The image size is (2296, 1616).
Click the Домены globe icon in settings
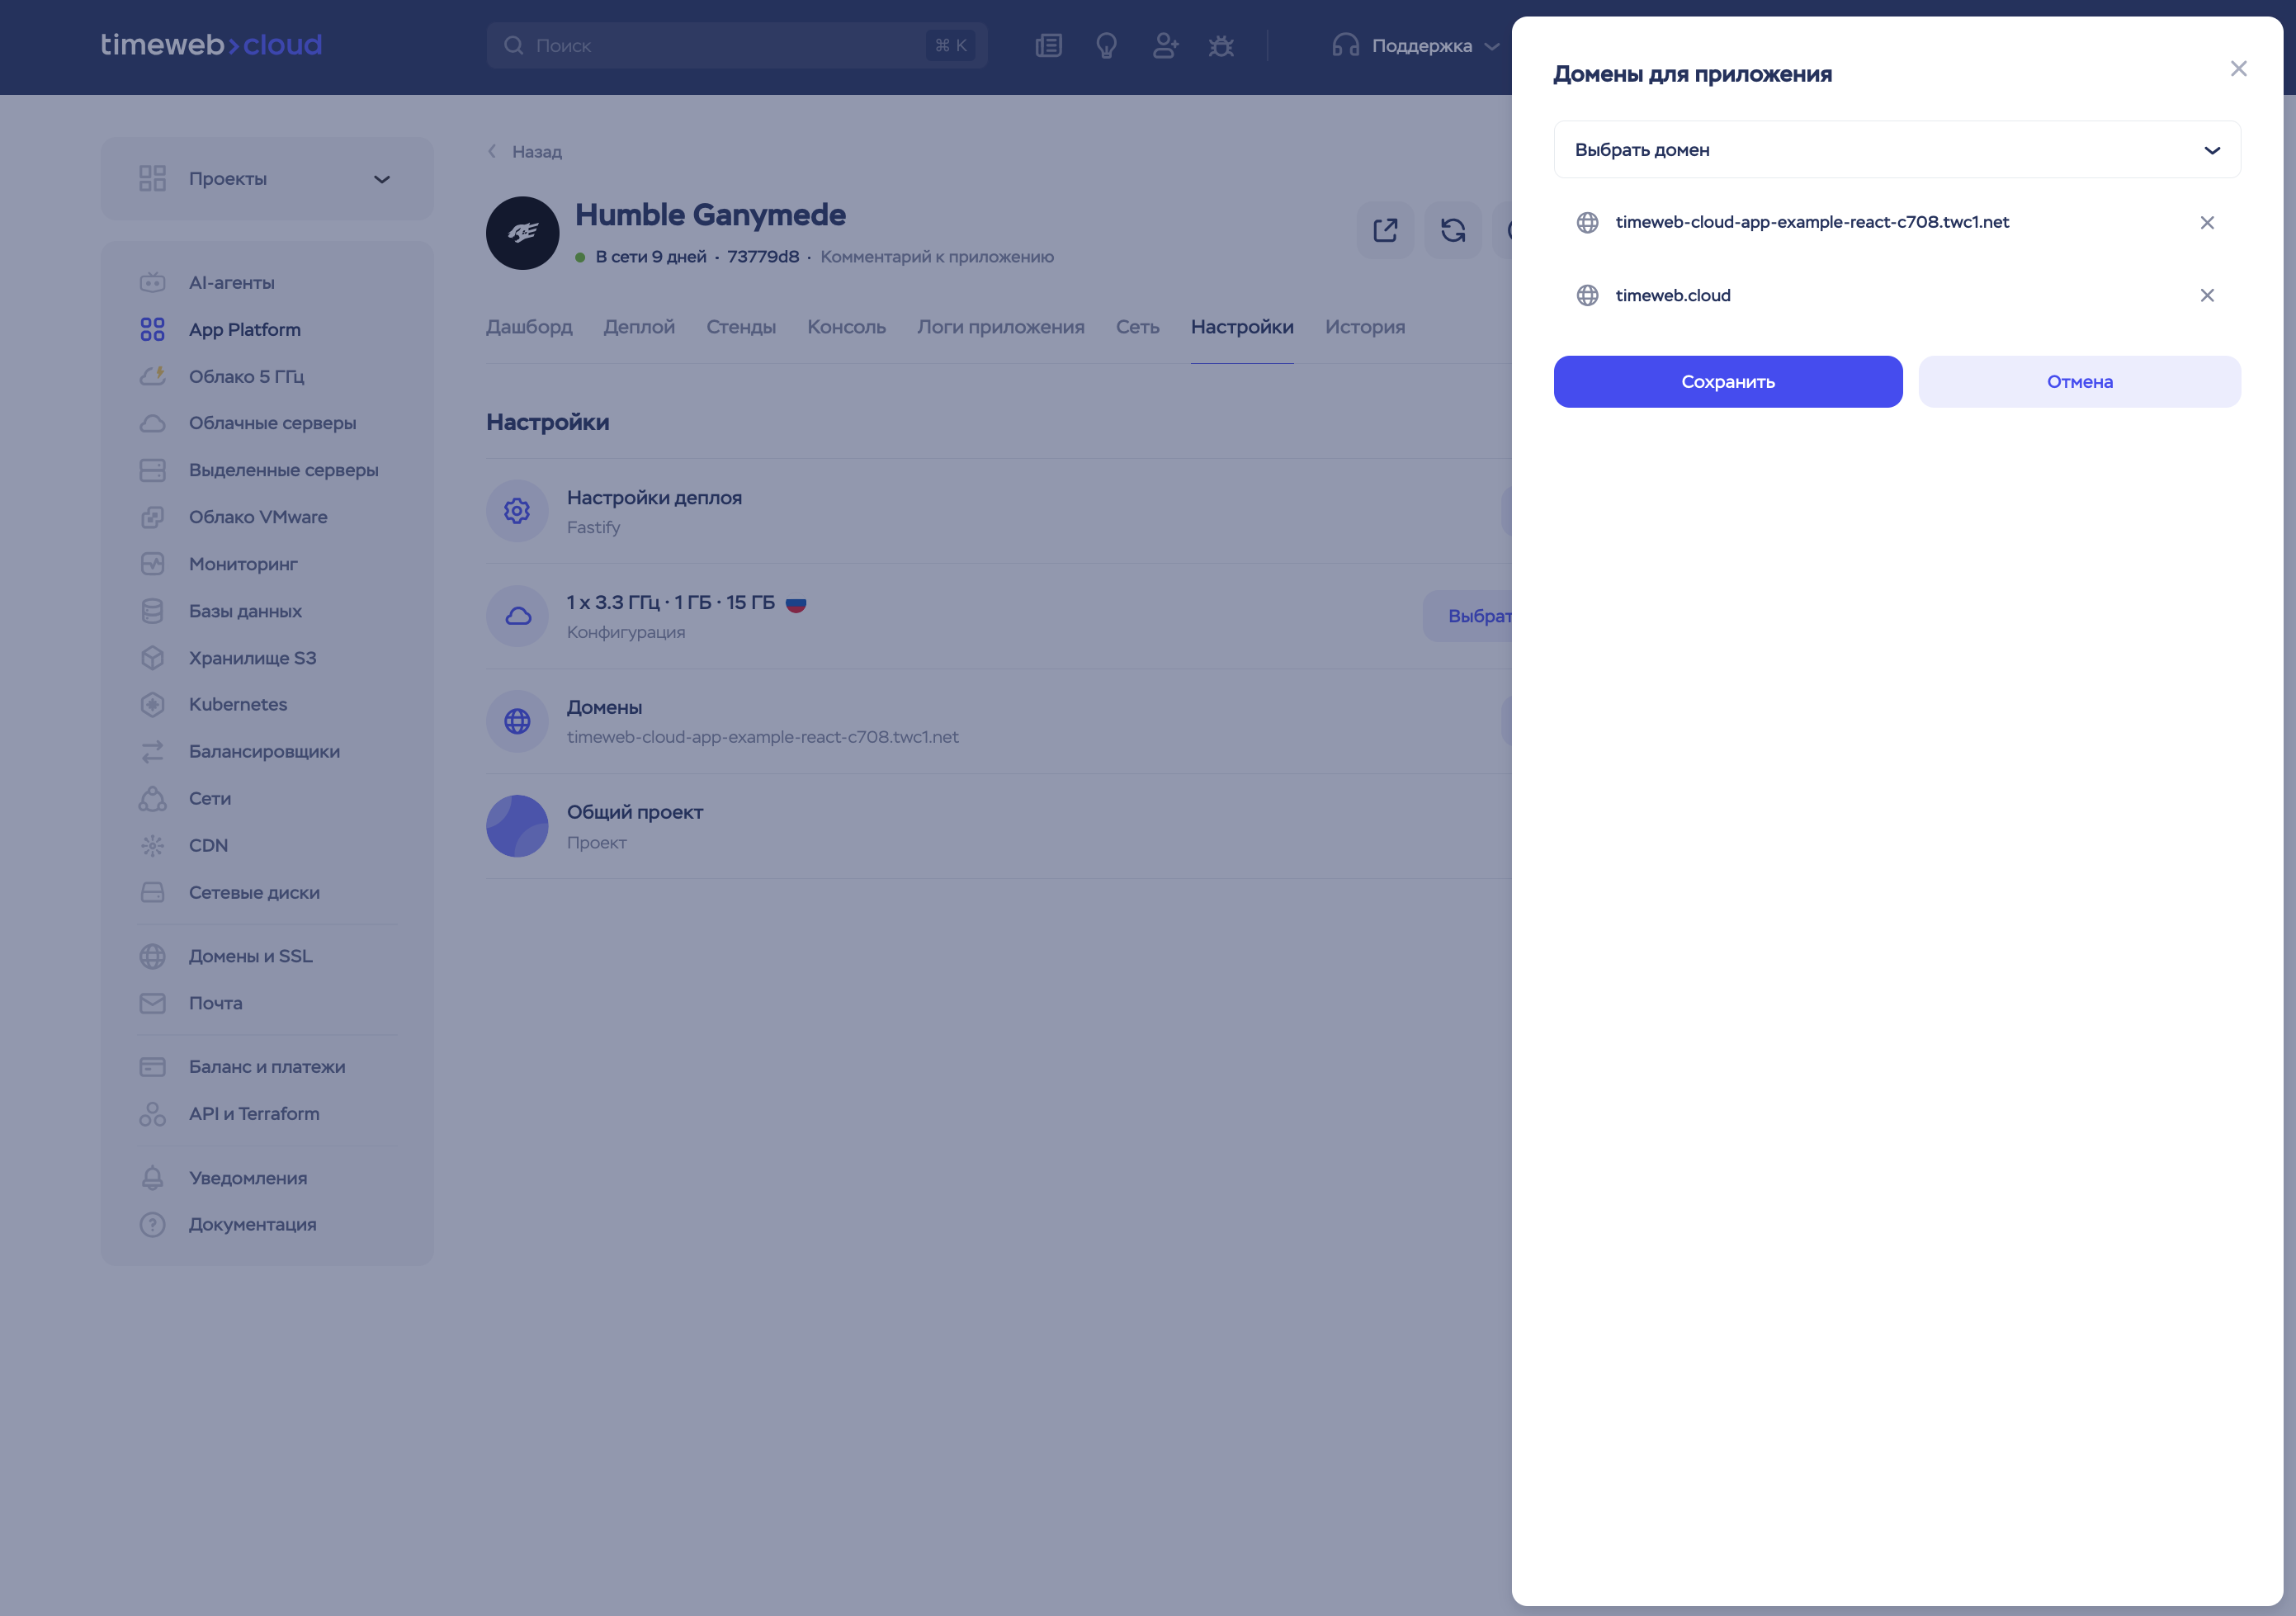pyautogui.click(x=517, y=722)
